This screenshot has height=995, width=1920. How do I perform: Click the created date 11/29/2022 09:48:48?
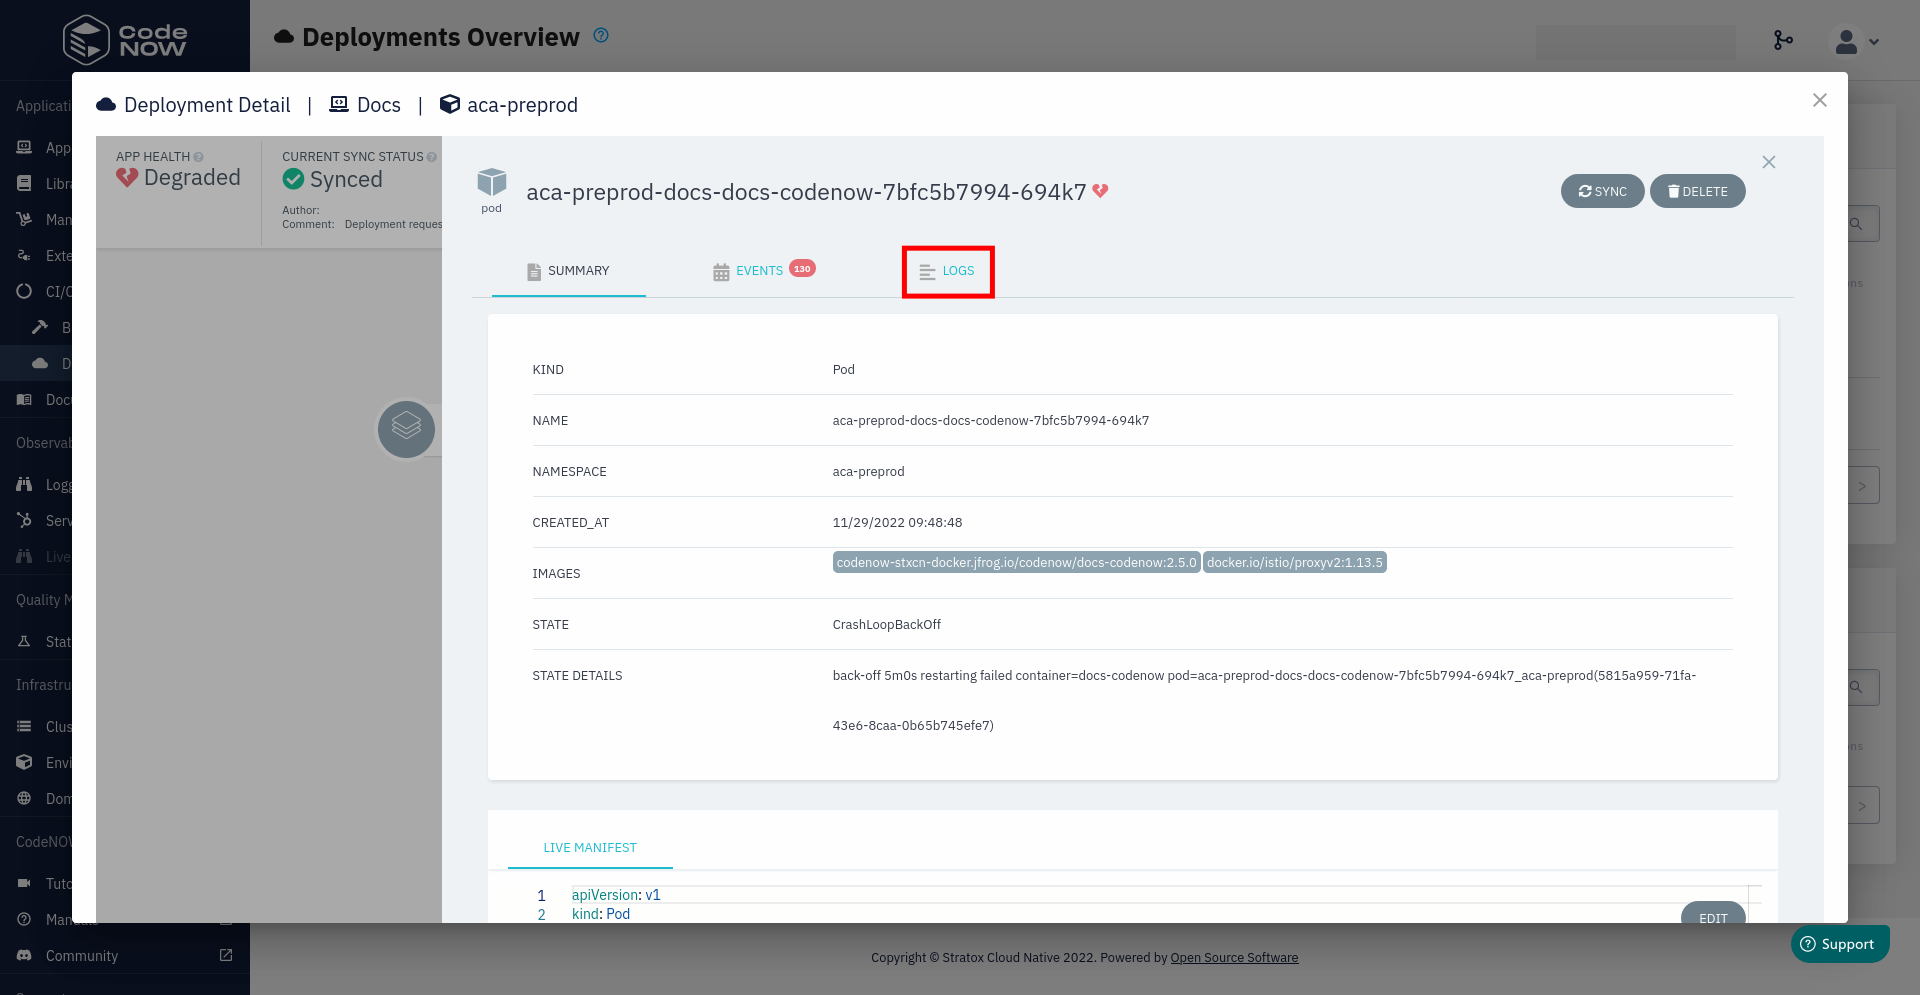click(897, 523)
